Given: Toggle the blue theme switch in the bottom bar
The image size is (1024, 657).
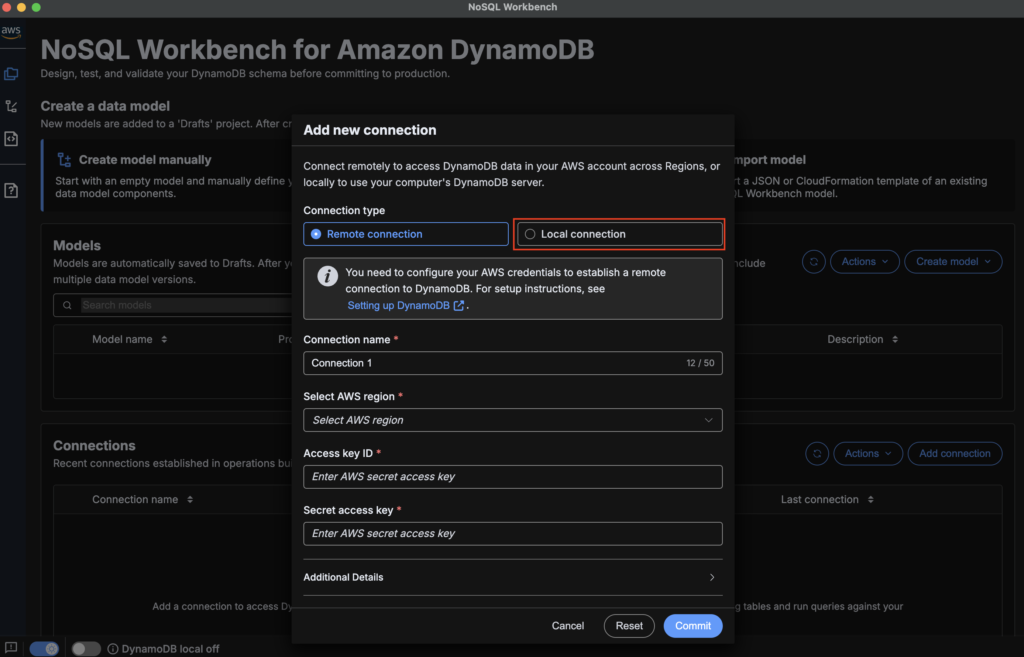Looking at the screenshot, I should click(x=45, y=648).
